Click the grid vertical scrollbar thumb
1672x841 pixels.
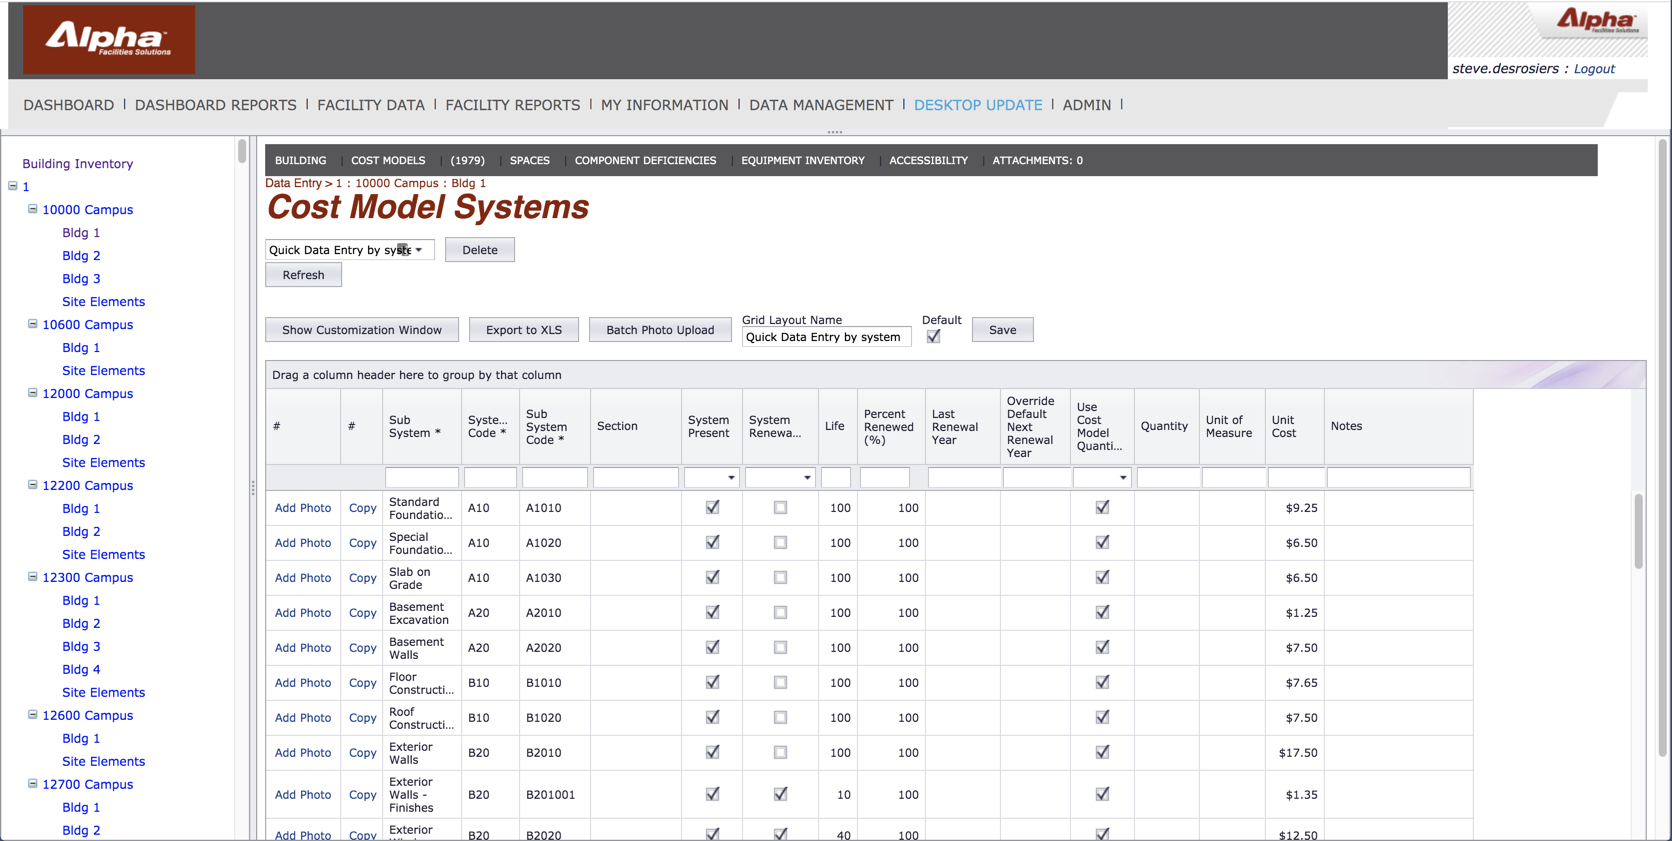click(x=1638, y=531)
